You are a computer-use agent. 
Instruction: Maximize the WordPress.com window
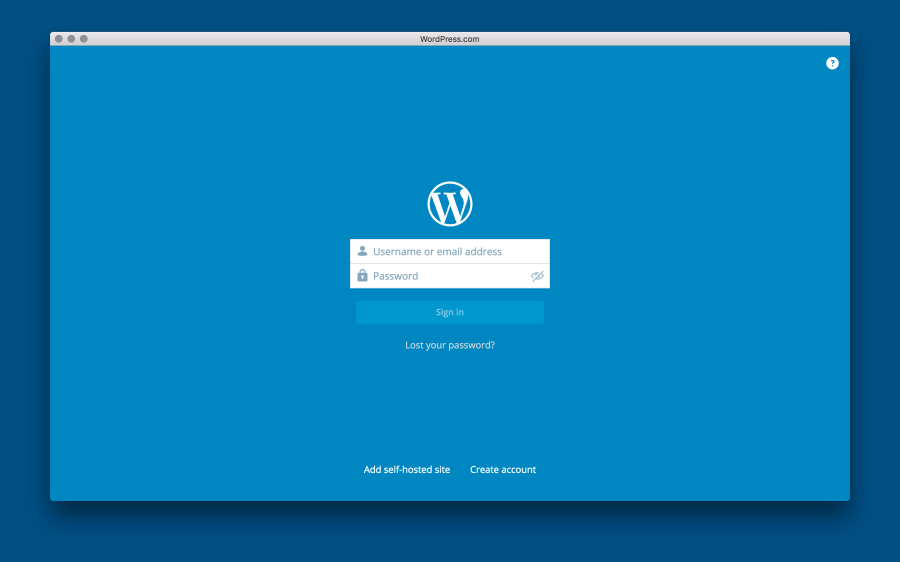pos(84,39)
